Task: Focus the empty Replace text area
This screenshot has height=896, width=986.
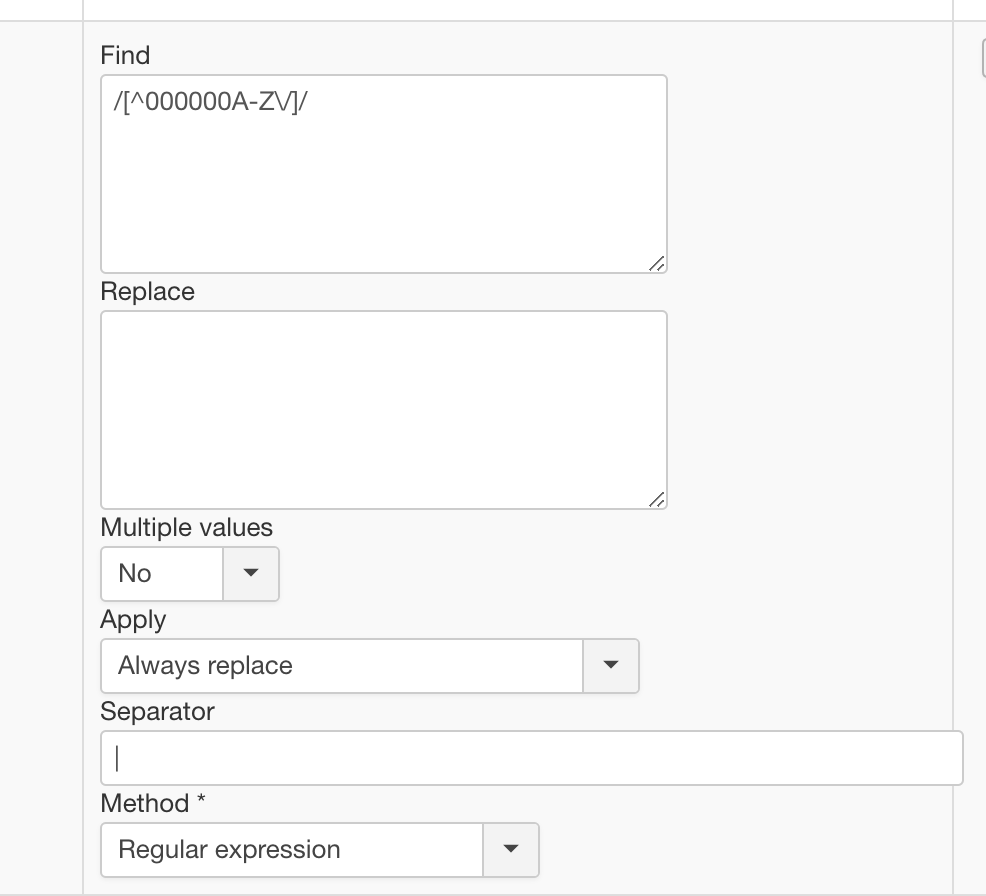Action: [x=383, y=409]
